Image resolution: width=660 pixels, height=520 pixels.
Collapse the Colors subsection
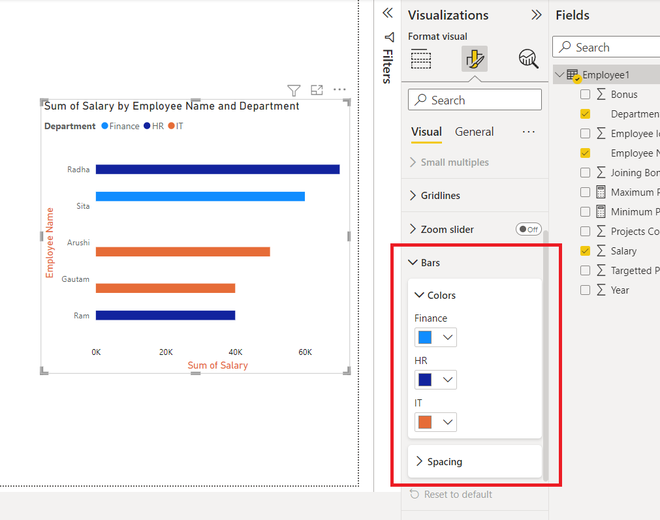(419, 295)
